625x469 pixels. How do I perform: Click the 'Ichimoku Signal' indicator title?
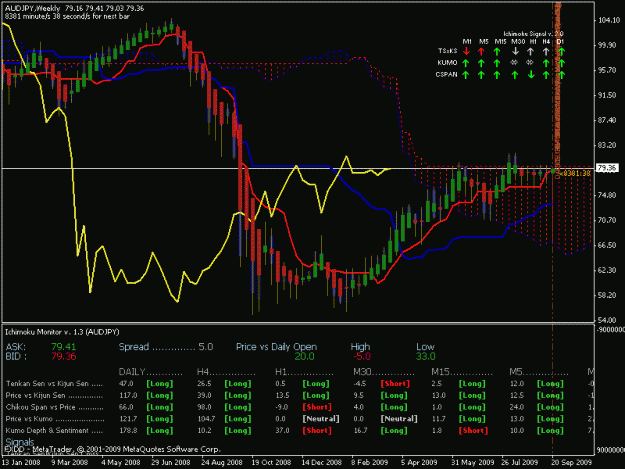click(533, 34)
